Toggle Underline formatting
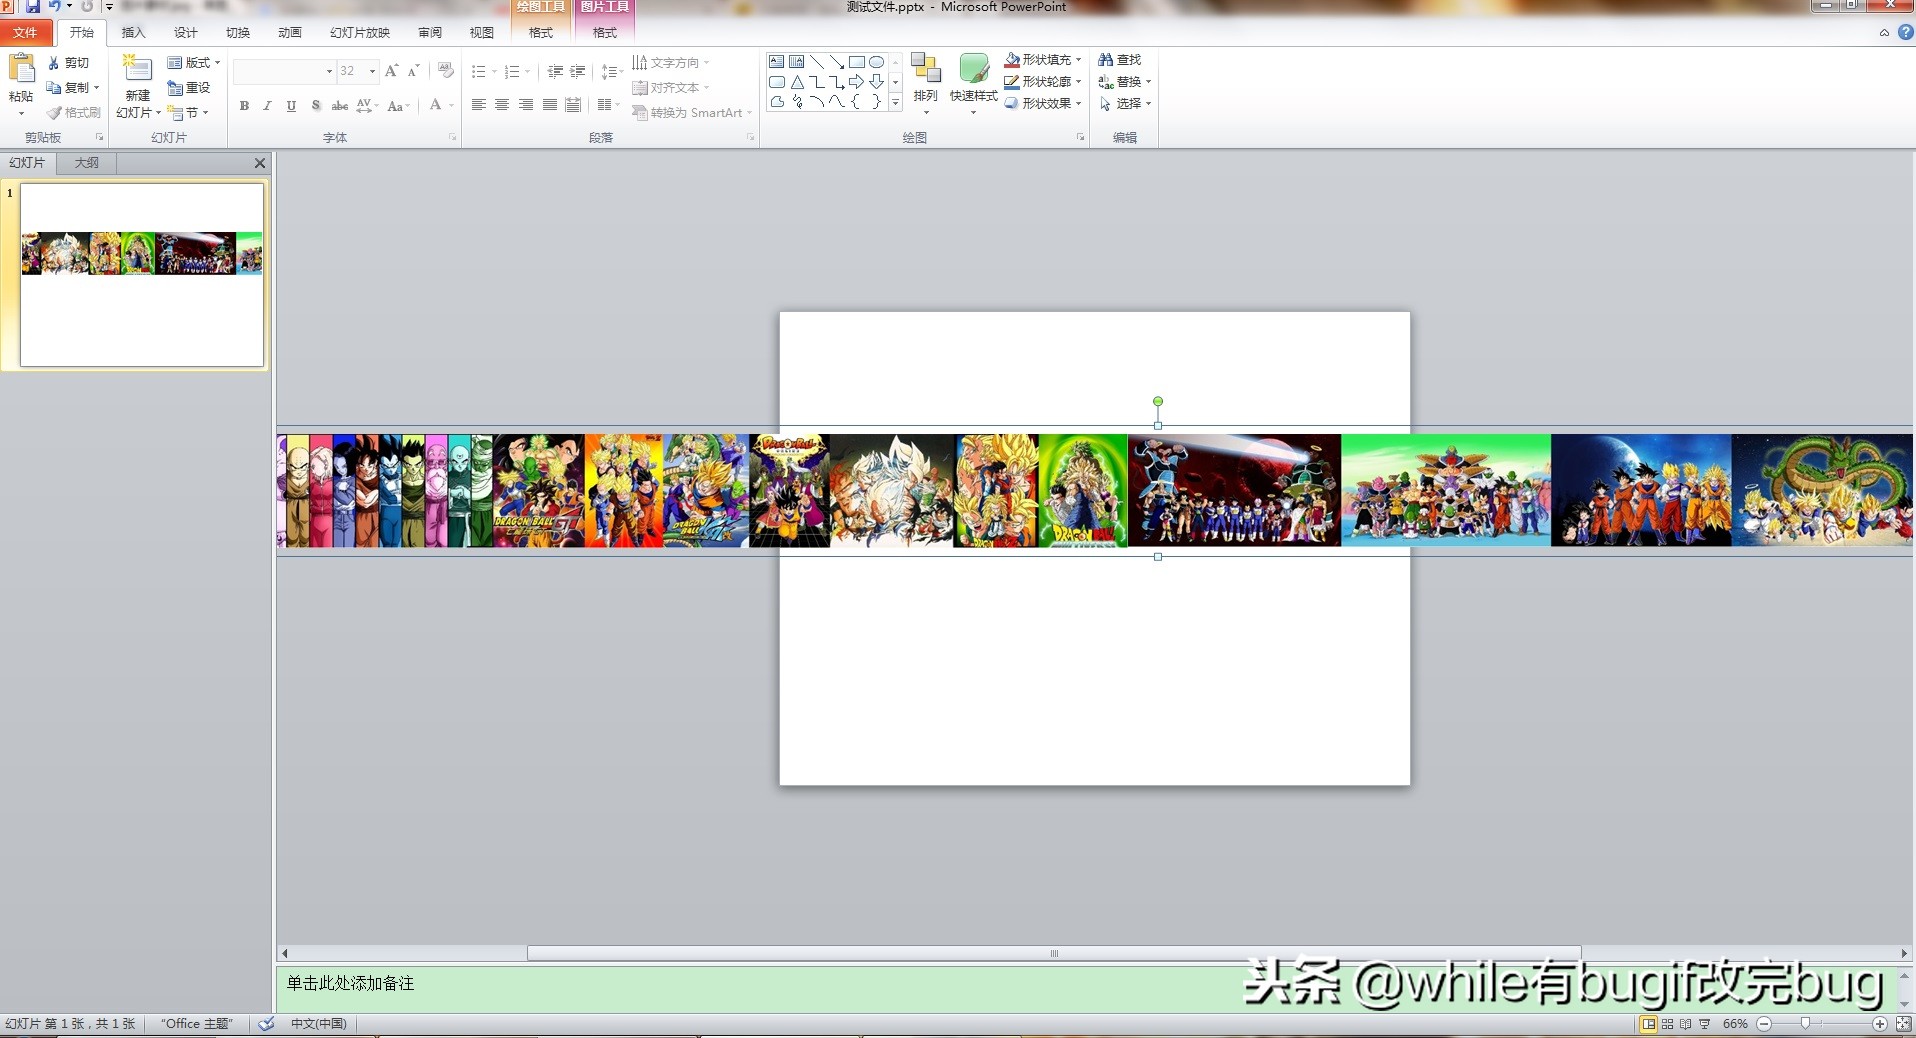The width and height of the screenshot is (1916, 1038). pyautogui.click(x=291, y=106)
